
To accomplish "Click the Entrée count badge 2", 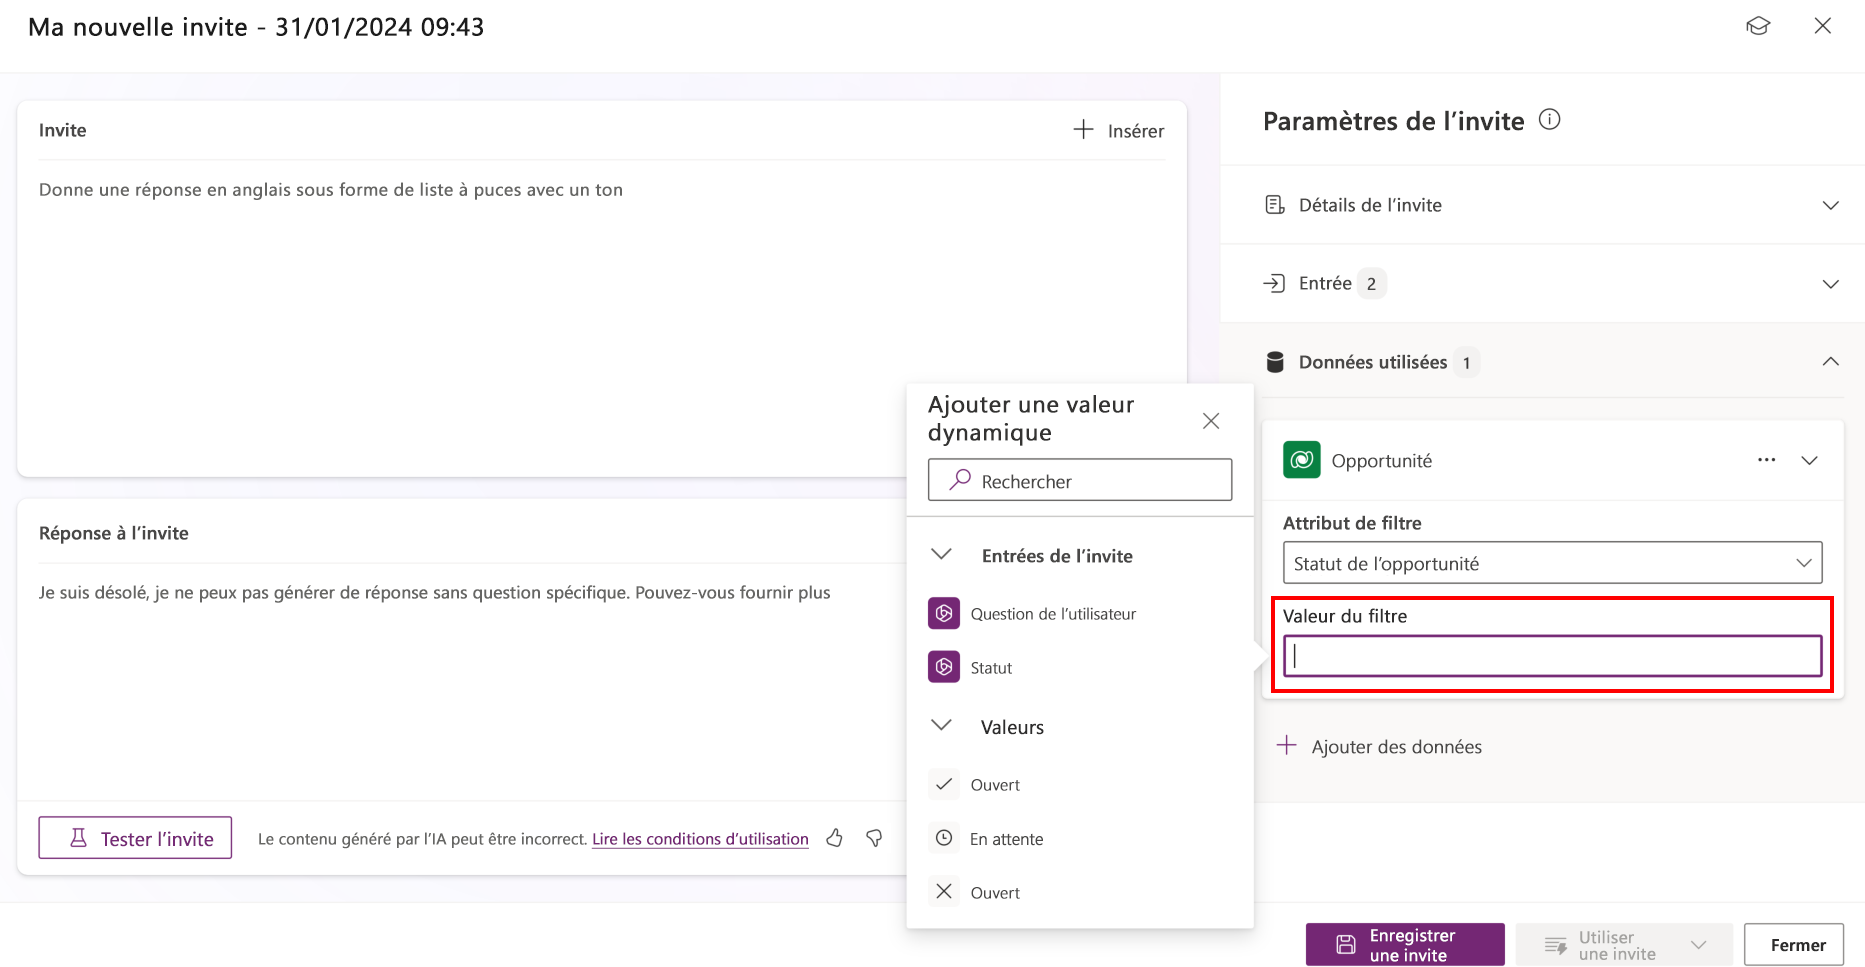I will coord(1371,284).
